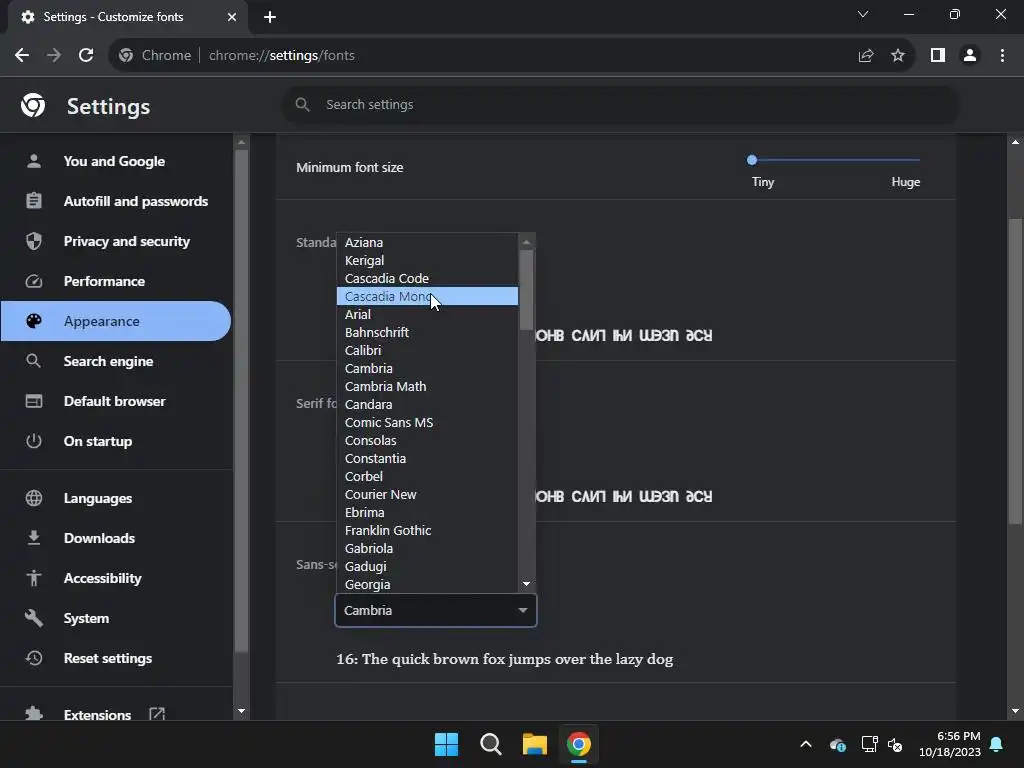Click the OneDrive tray icon
1024x768 pixels.
coord(838,744)
